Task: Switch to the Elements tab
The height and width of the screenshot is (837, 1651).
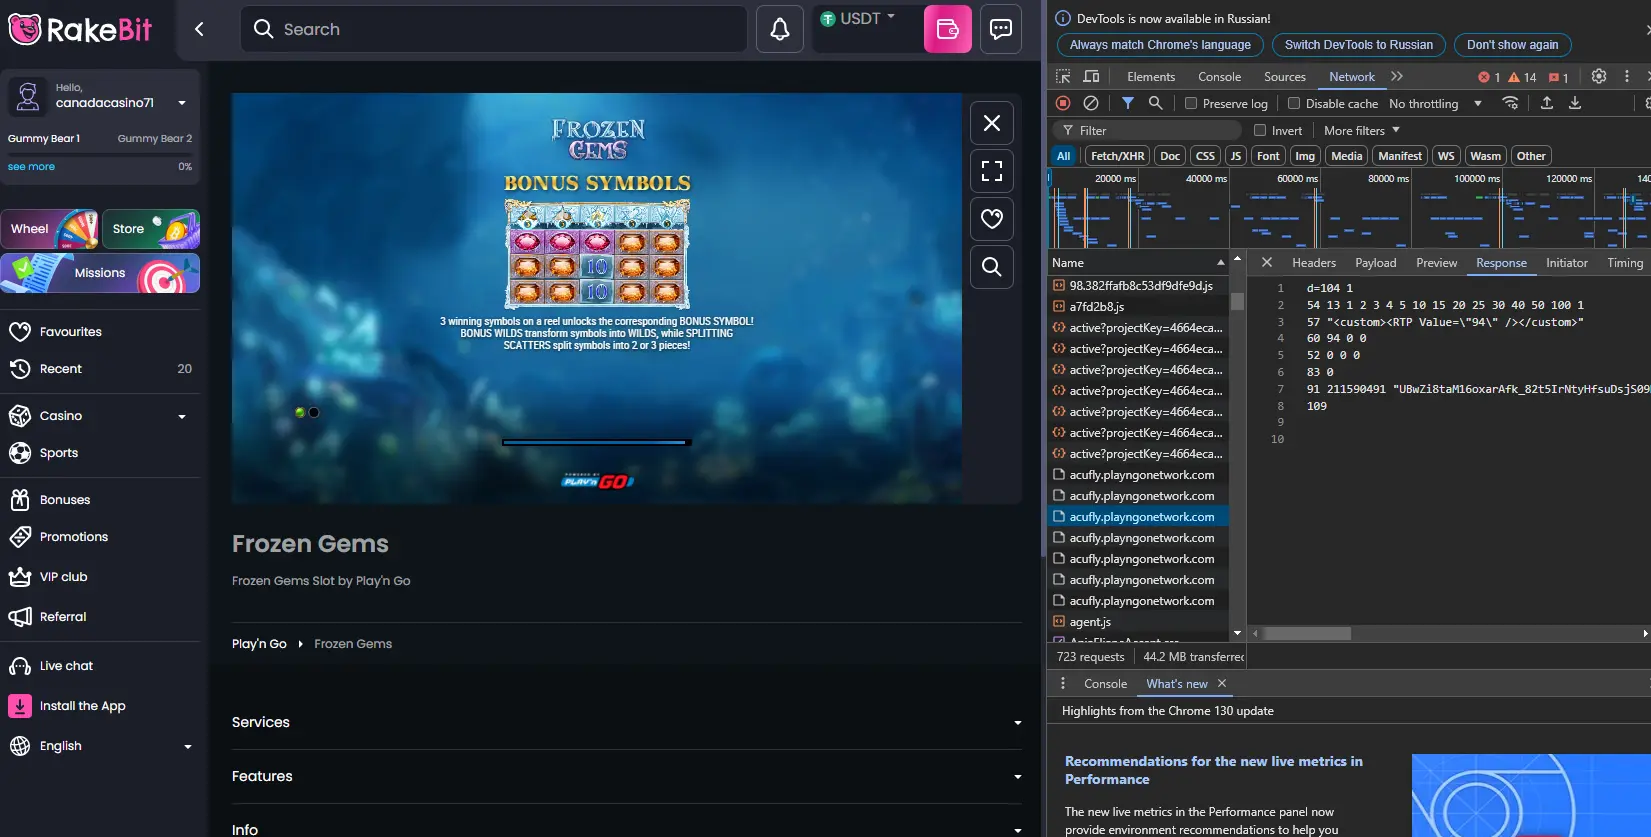Action: click(x=1151, y=76)
